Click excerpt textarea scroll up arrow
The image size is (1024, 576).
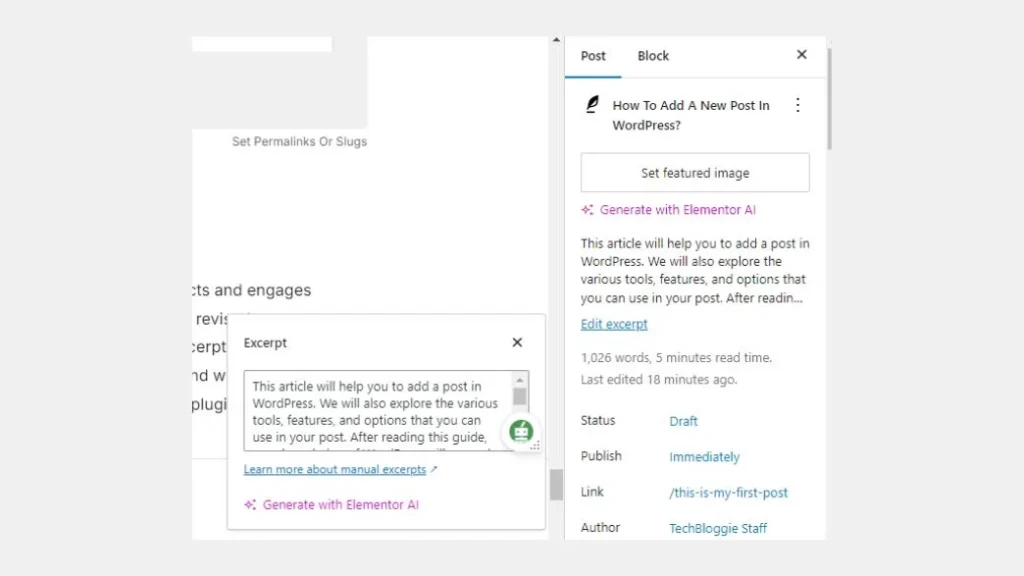click(520, 380)
